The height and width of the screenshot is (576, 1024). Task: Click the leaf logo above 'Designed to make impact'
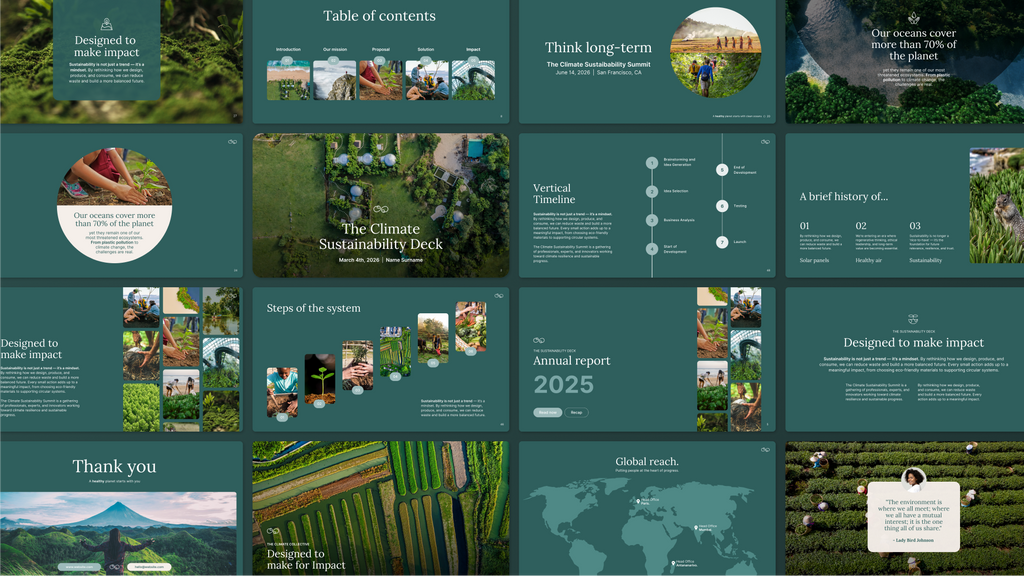click(x=106, y=24)
